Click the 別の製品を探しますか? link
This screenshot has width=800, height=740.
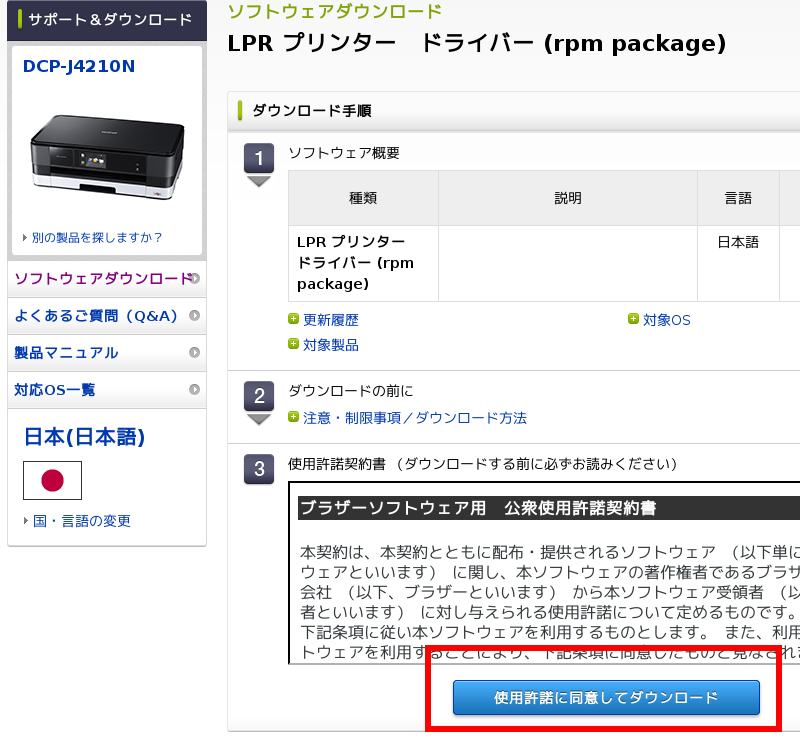[x=96, y=238]
